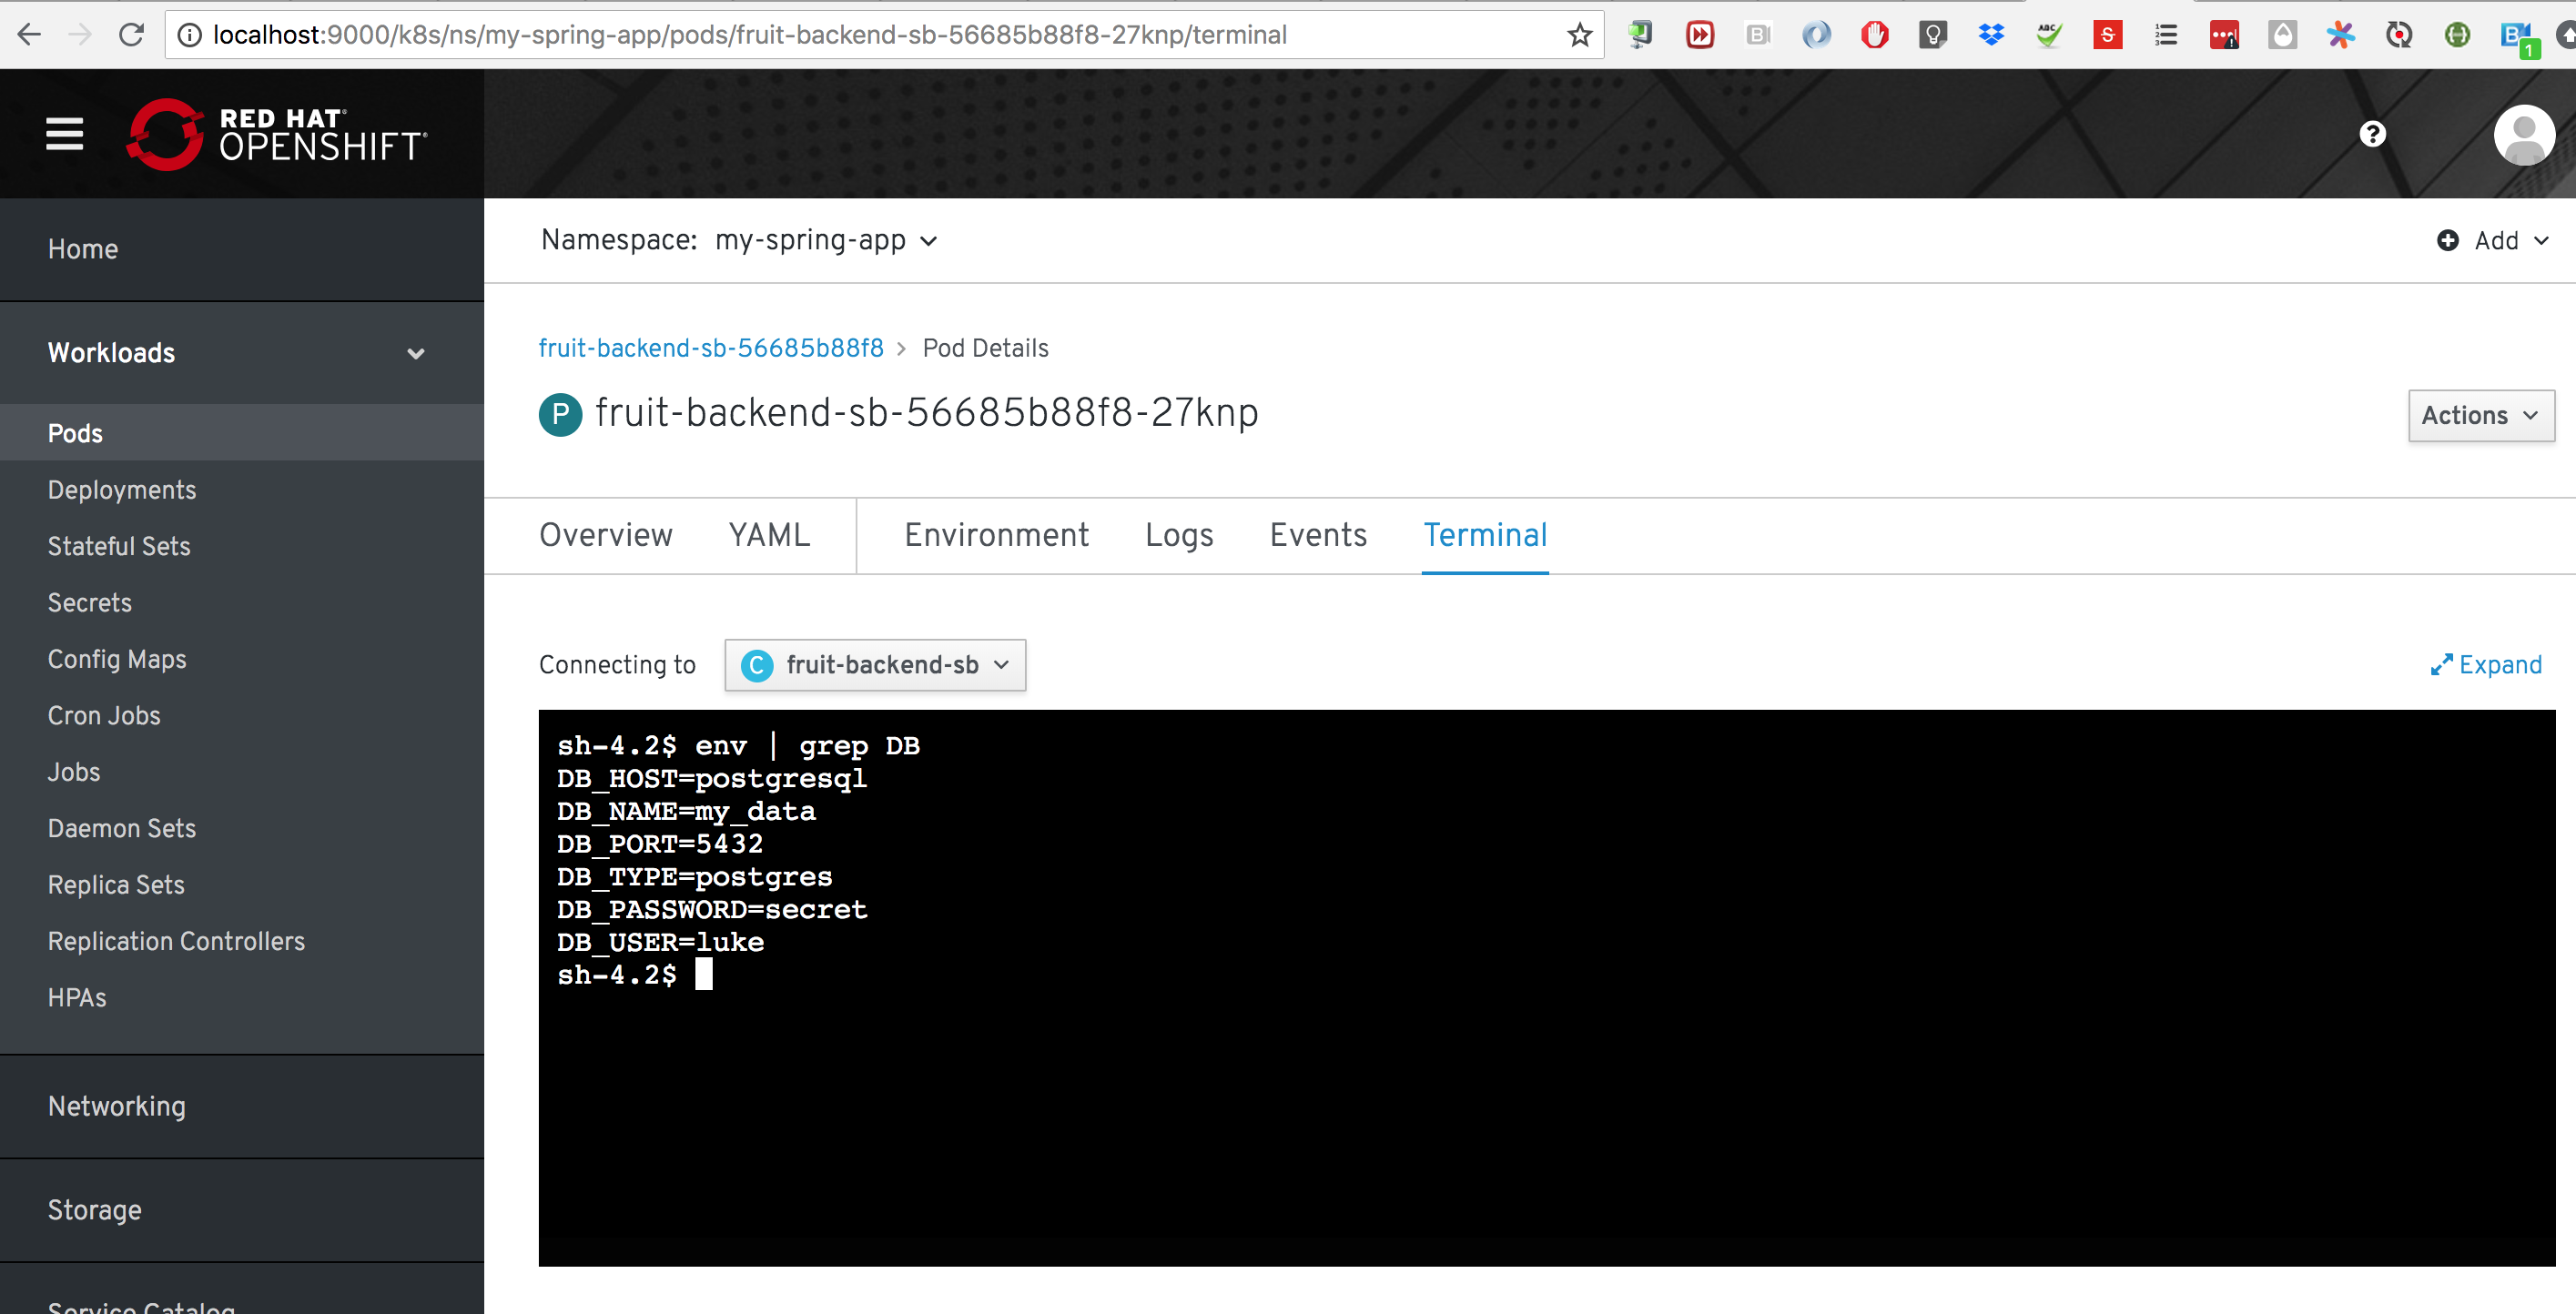The width and height of the screenshot is (2576, 1314).
Task: Open the my-spring-app namespace dropdown
Action: pyautogui.click(x=826, y=241)
